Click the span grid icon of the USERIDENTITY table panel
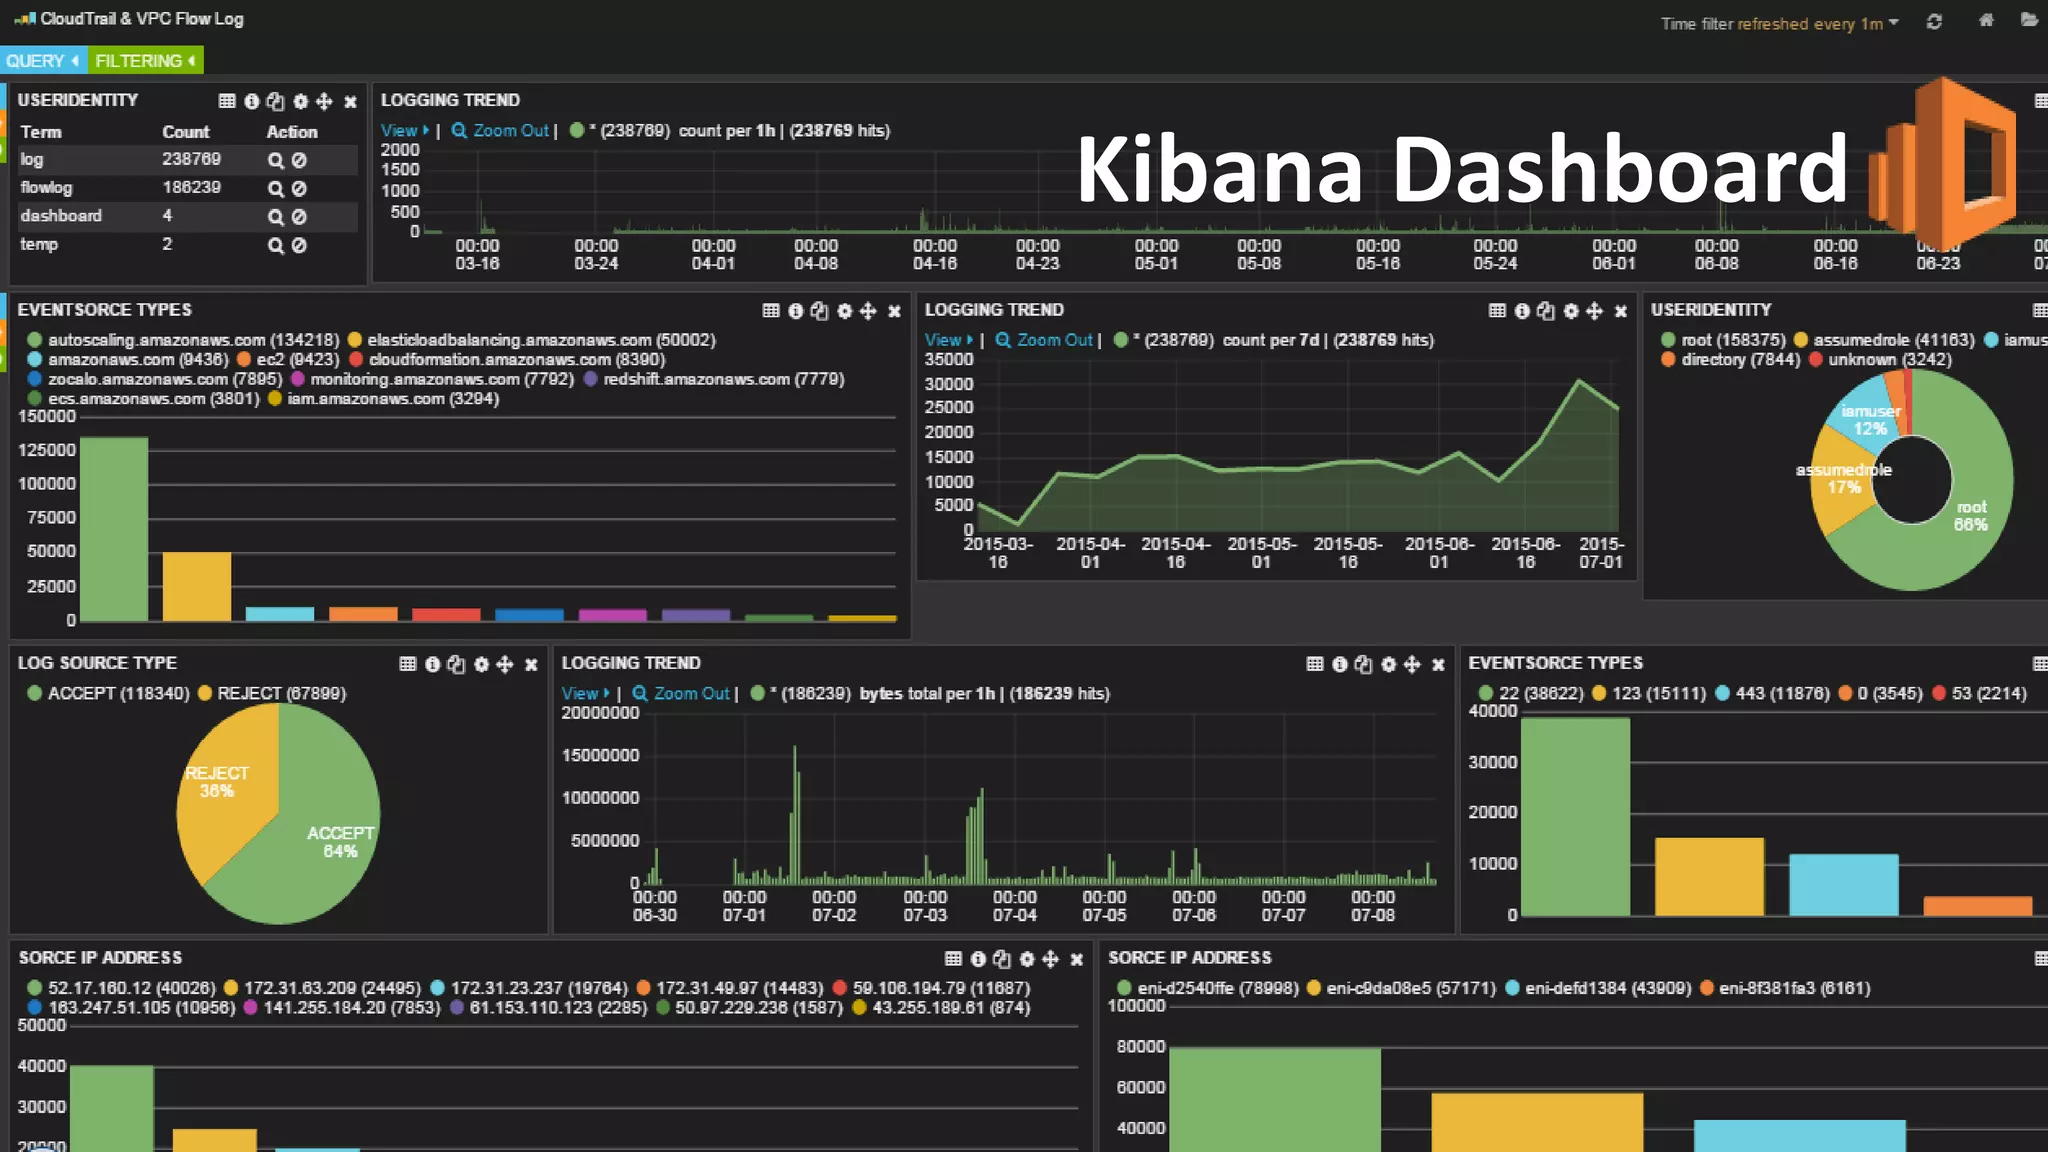Viewport: 2048px width, 1152px height. (227, 101)
